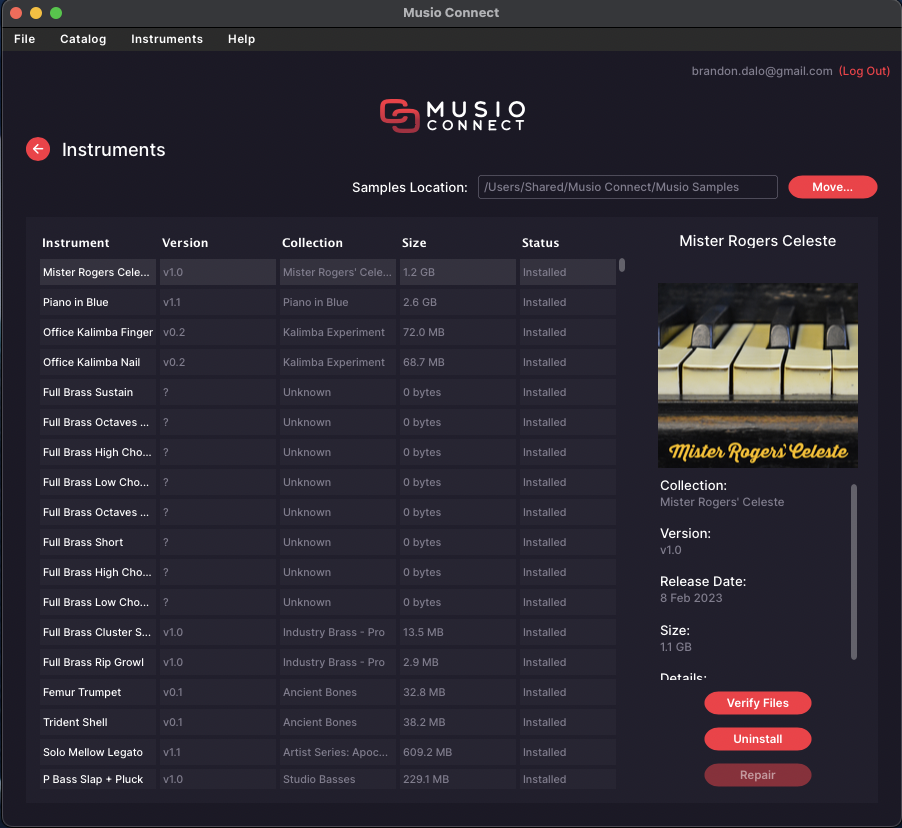Click the details panel scrollbar
This screenshot has height=828, width=902.
pos(854,572)
